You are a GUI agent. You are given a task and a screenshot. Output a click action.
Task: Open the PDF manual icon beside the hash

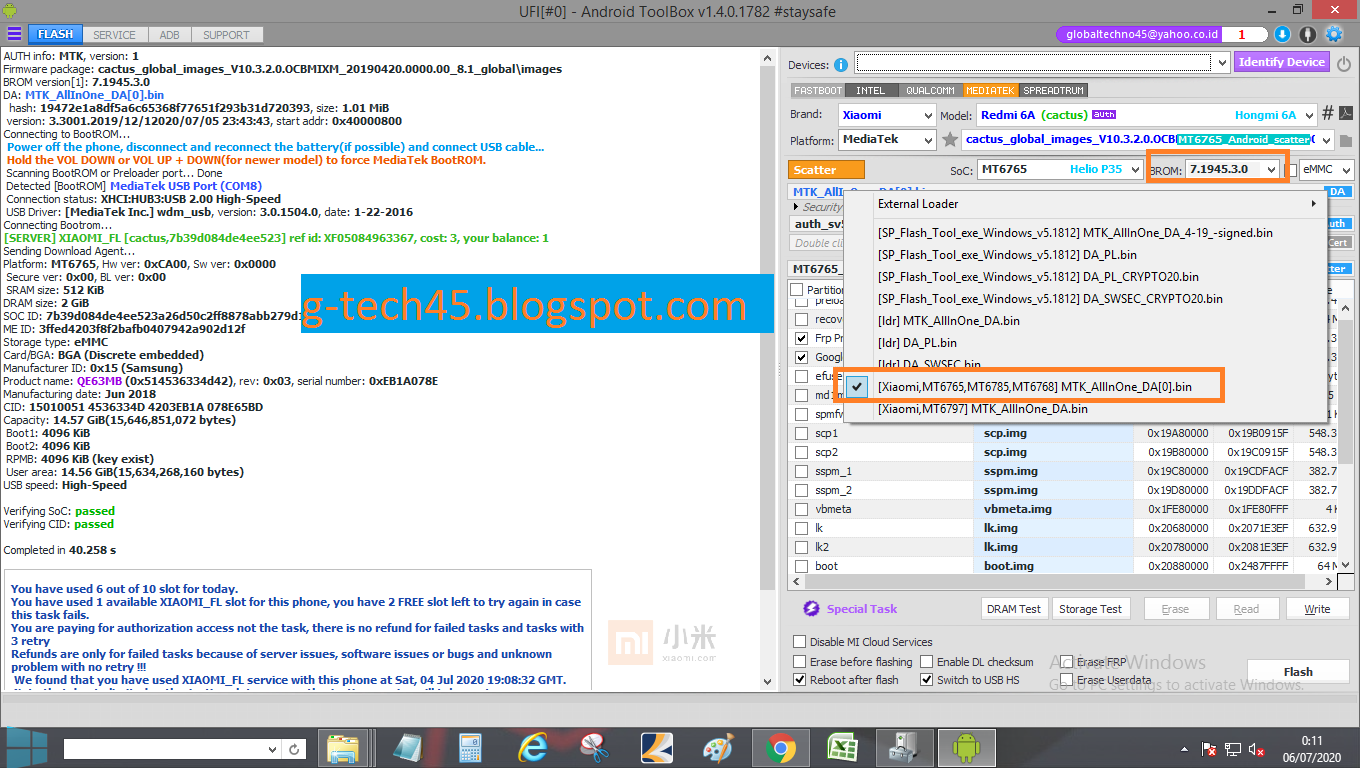coord(1346,114)
